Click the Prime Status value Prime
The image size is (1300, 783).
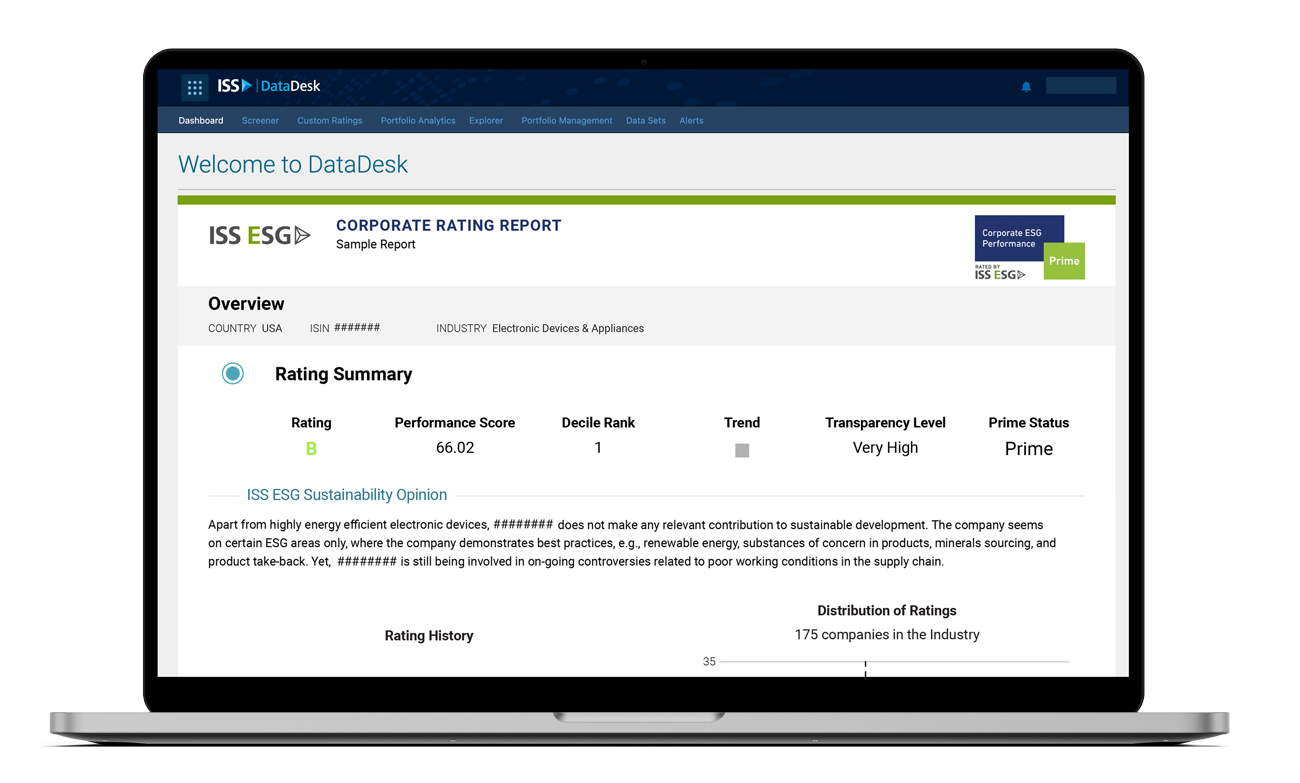point(1029,449)
